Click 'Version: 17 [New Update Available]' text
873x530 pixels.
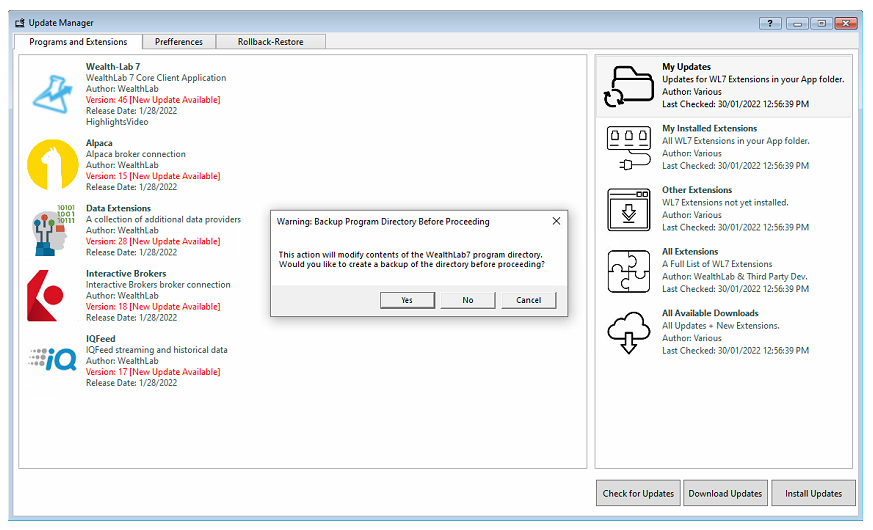(153, 371)
